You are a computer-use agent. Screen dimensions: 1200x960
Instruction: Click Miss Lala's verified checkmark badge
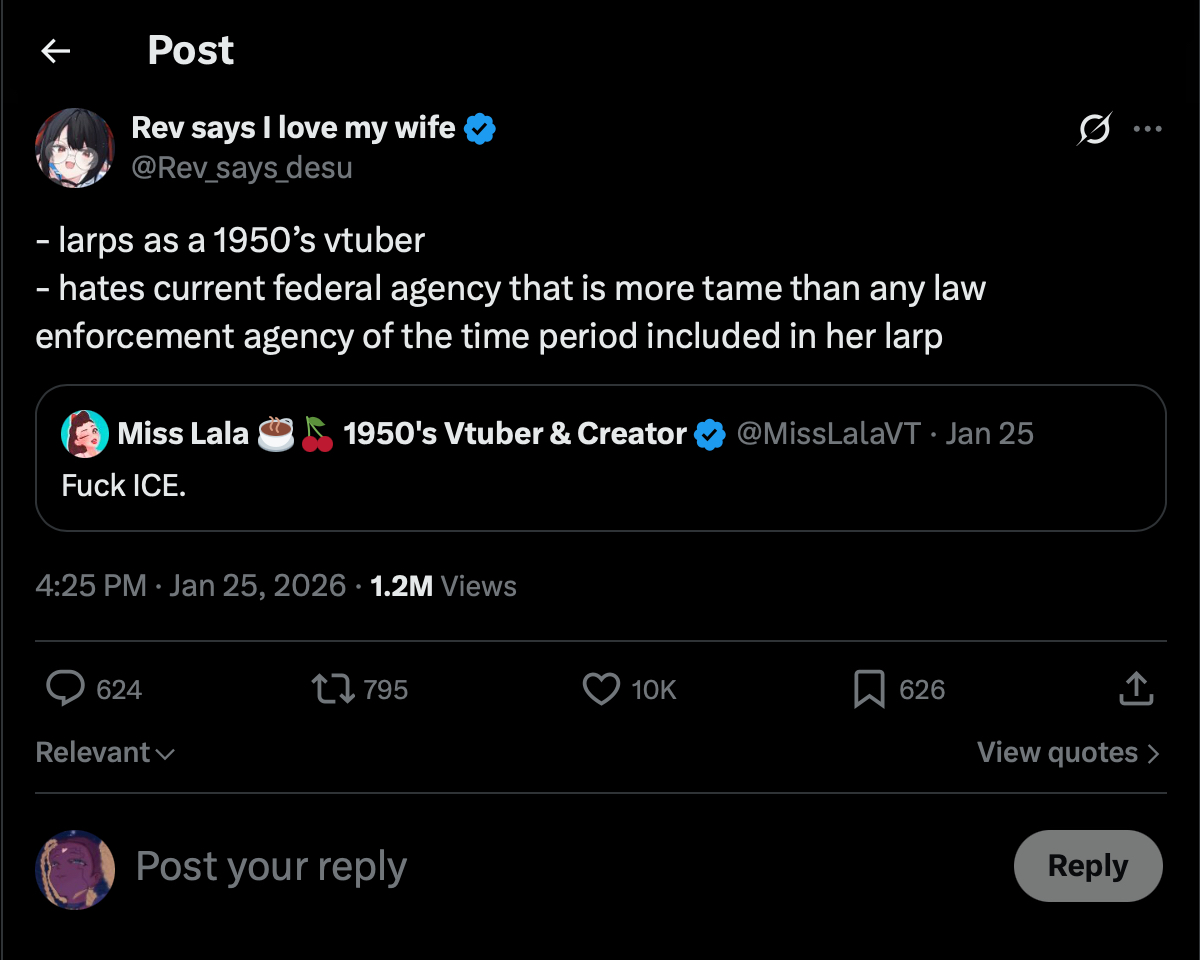click(710, 434)
